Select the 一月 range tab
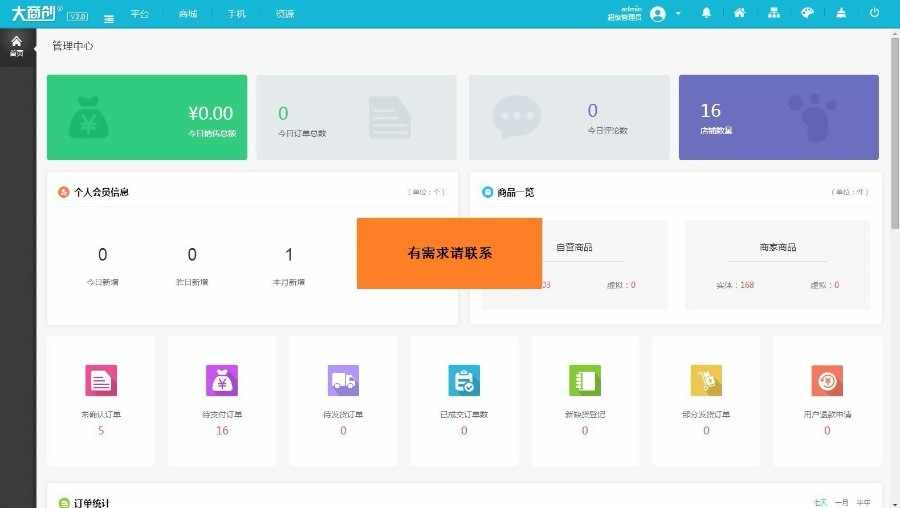900x508 pixels. pyautogui.click(x=841, y=503)
